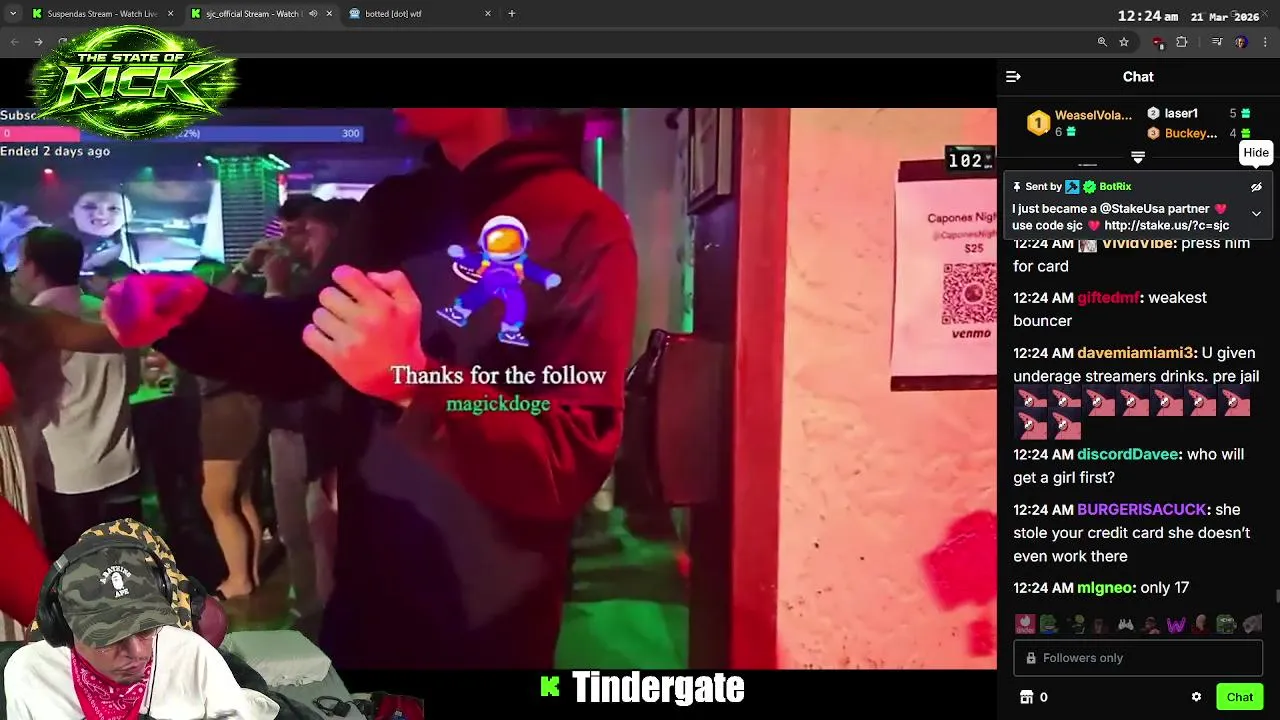Pick the praying hands emote
The height and width of the screenshot is (720, 1280).
1126,624
